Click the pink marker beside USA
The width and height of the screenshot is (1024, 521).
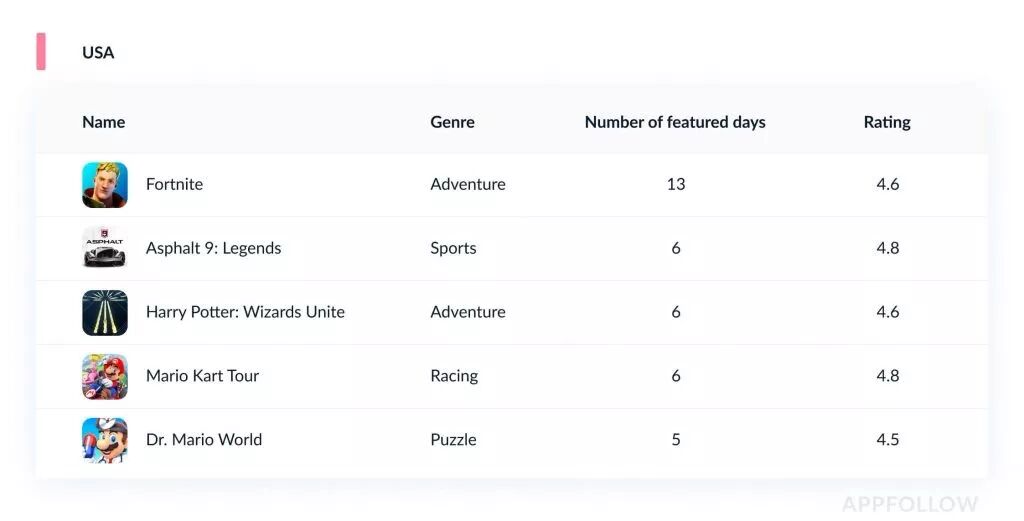click(41, 51)
